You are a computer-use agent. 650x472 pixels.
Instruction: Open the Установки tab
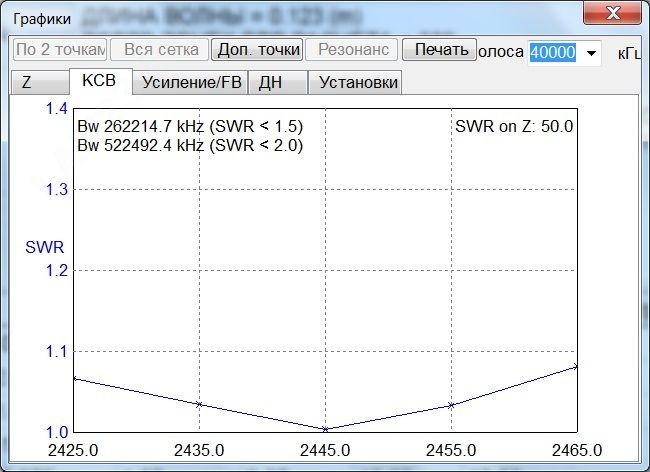[355, 82]
